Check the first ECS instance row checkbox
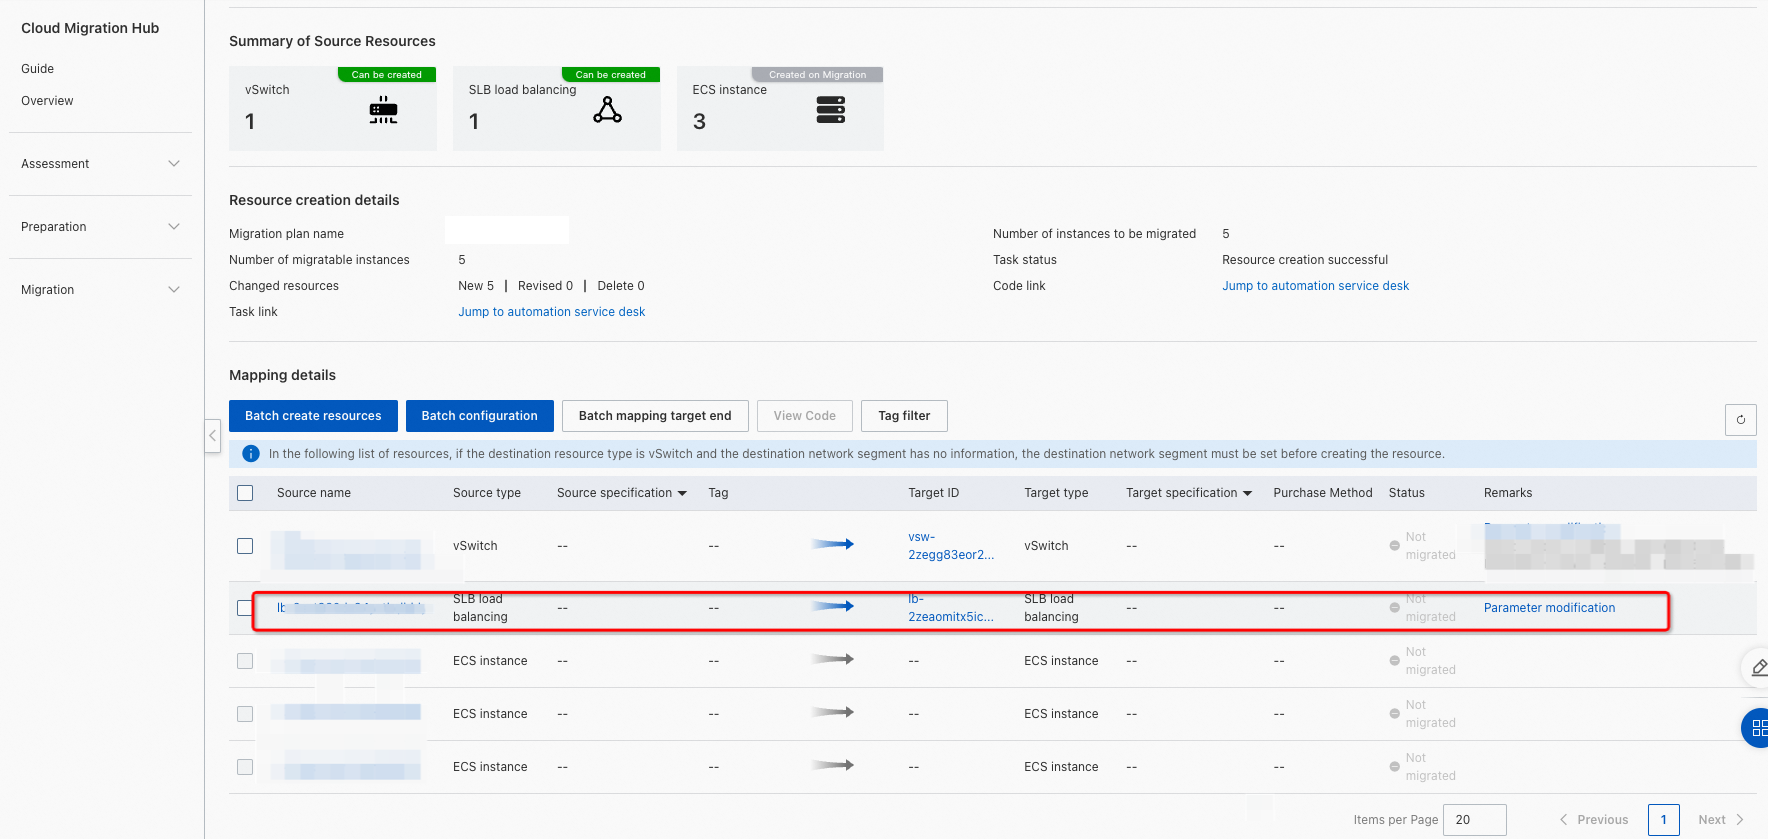 click(245, 661)
